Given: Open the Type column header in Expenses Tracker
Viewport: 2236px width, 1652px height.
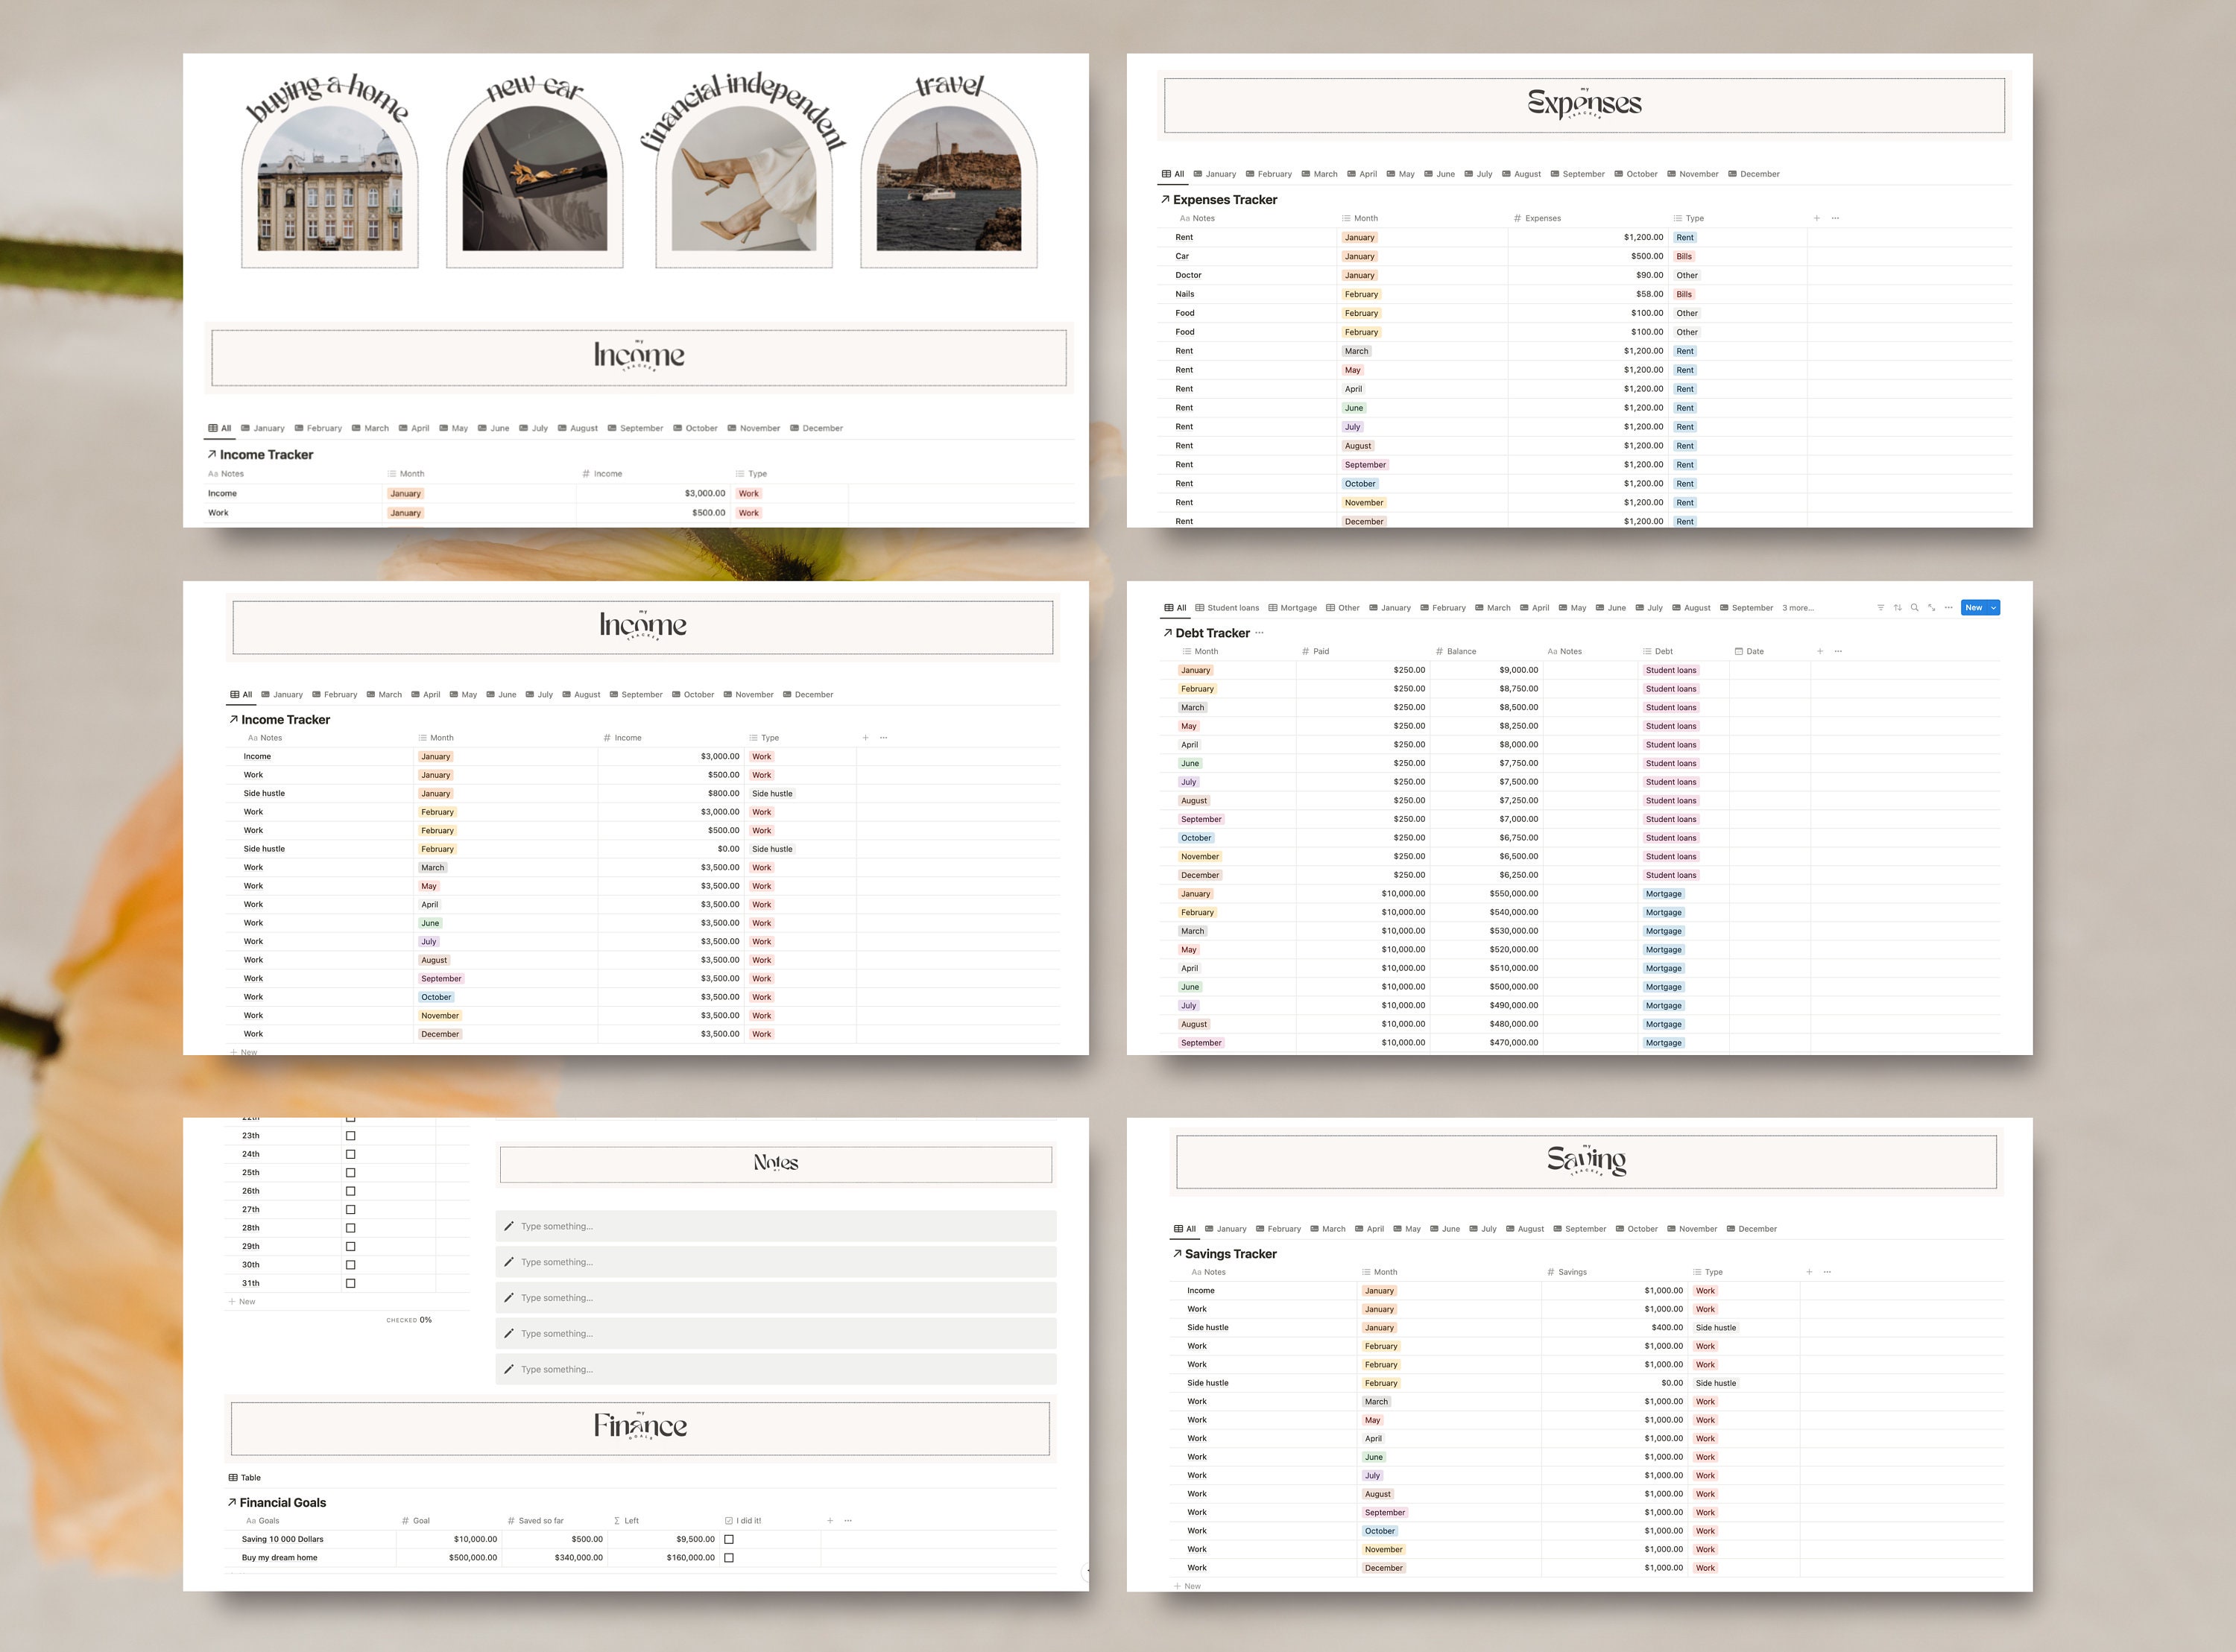Looking at the screenshot, I should (x=1688, y=218).
